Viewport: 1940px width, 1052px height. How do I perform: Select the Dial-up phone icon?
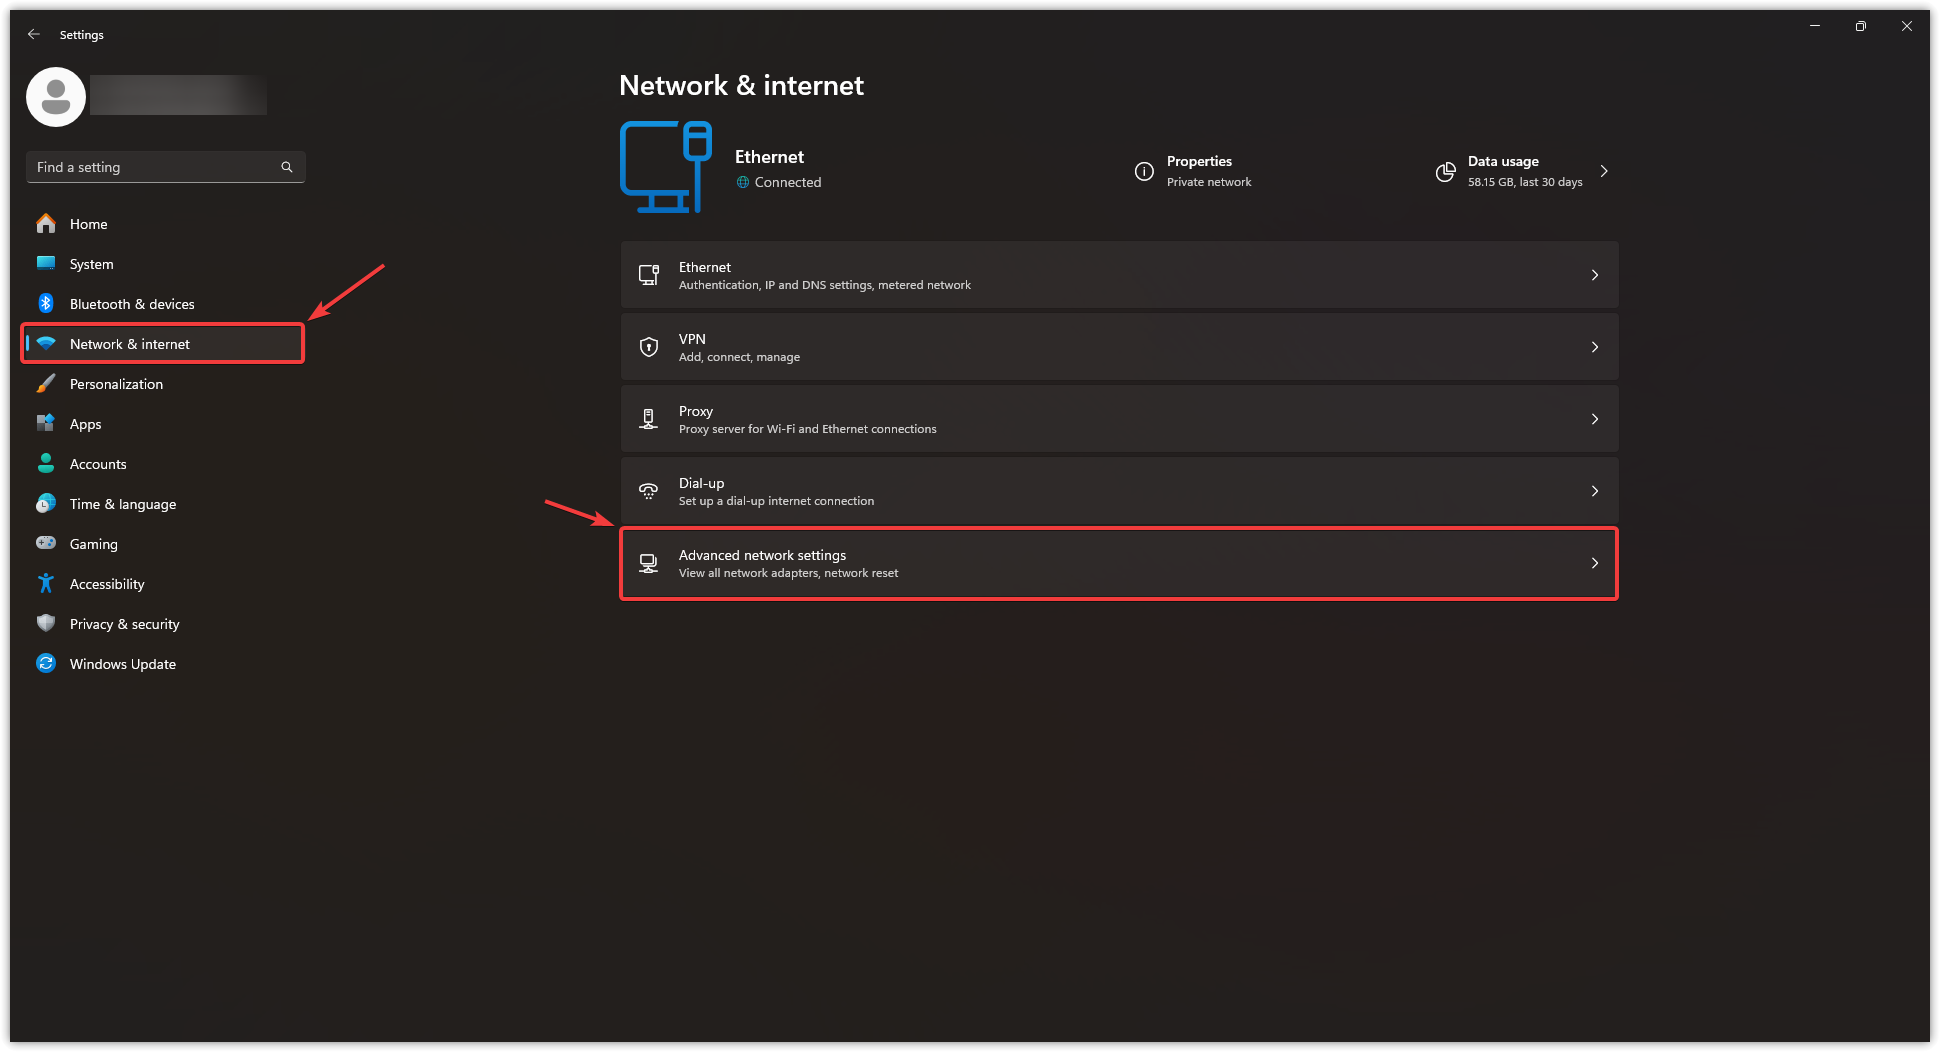(x=648, y=491)
